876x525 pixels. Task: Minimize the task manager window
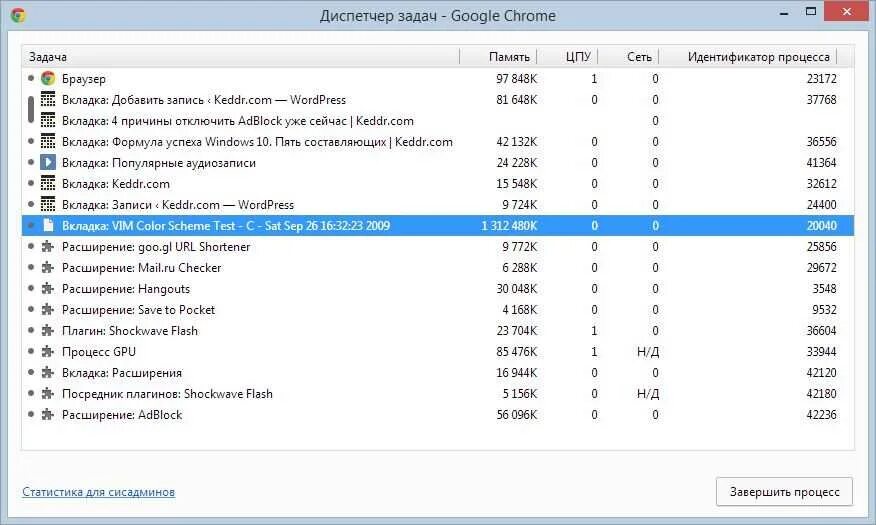(x=784, y=12)
